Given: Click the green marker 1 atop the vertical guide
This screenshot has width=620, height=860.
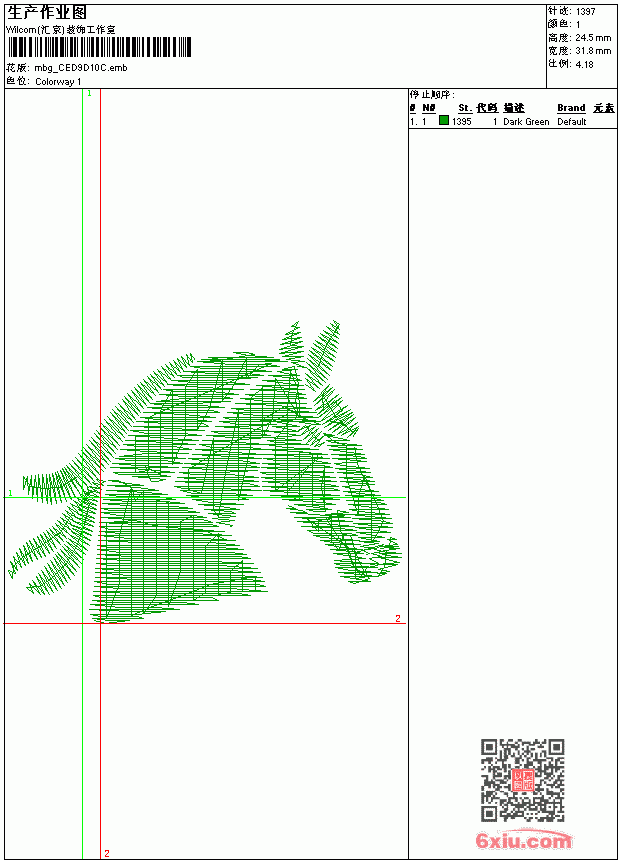Looking at the screenshot, I should (89, 94).
